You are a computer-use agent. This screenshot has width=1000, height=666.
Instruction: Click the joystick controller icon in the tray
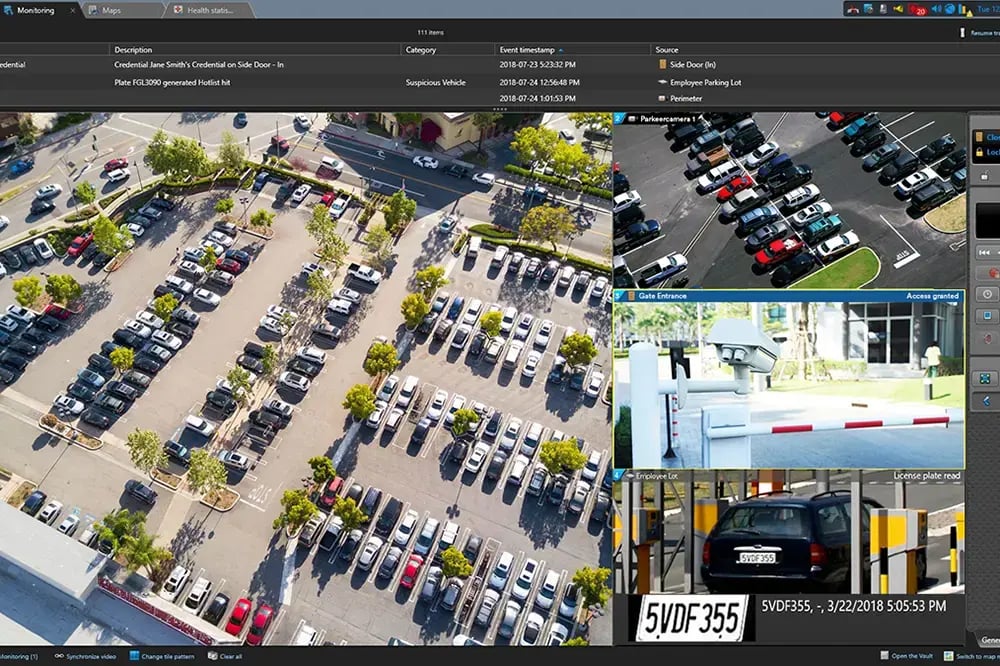point(883,9)
